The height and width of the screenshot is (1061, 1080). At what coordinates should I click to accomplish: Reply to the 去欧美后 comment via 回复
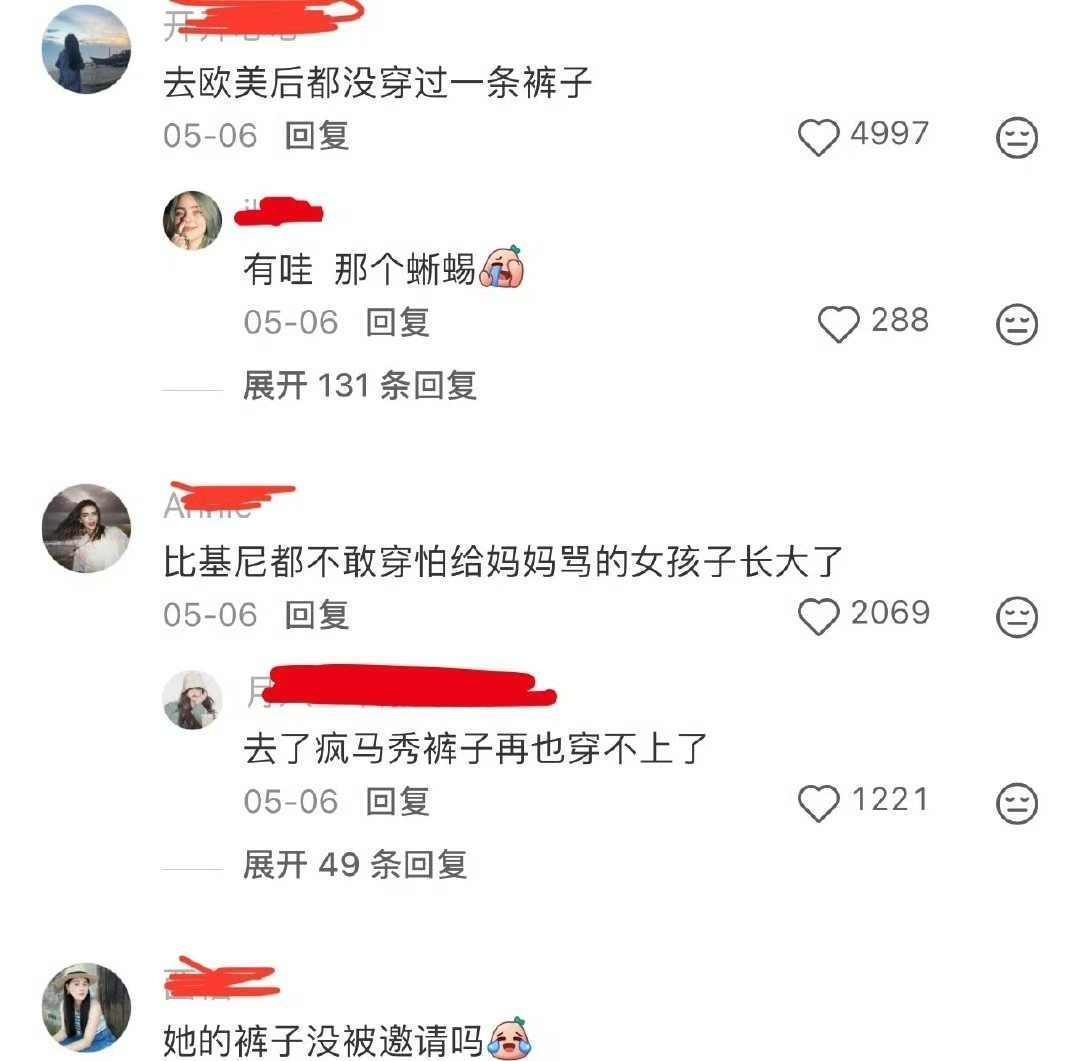pos(317,135)
